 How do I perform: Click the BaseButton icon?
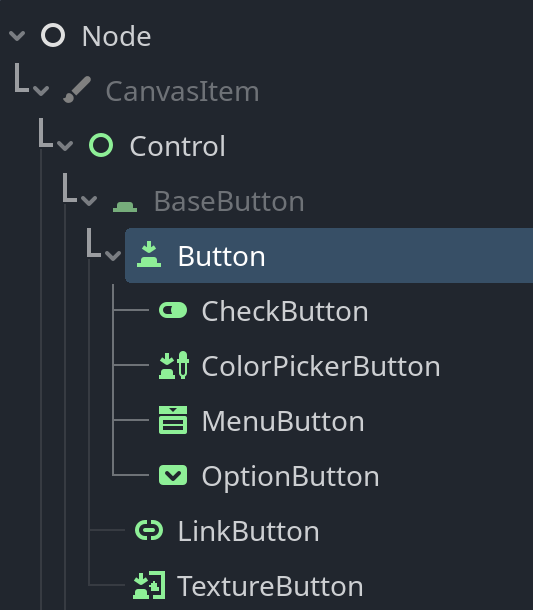click(x=125, y=207)
